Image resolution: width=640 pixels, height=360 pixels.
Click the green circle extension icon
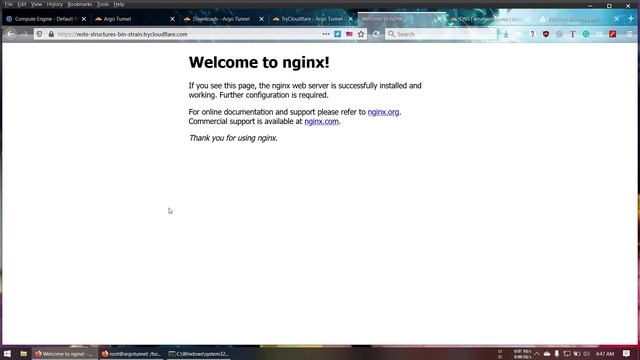(586, 34)
